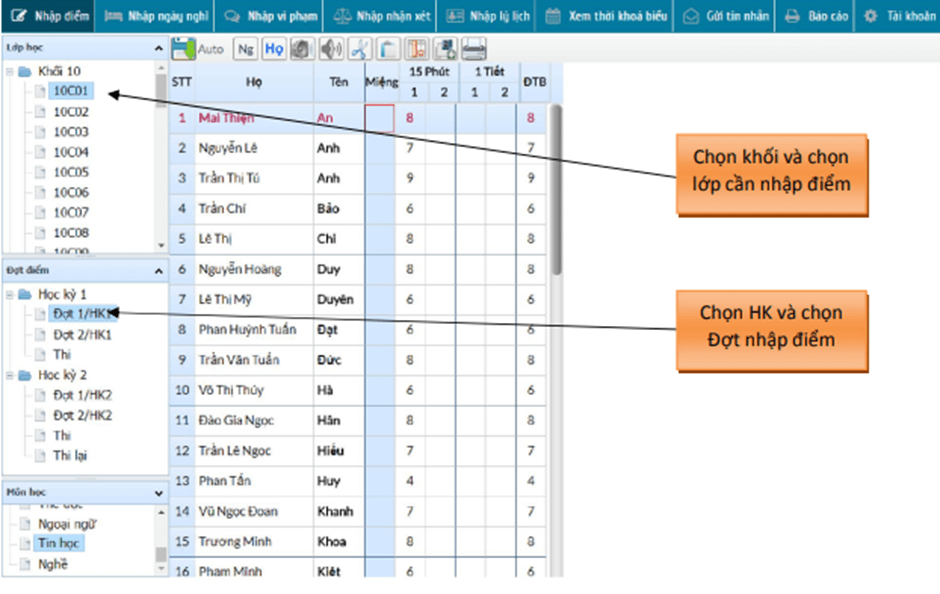
Task: Click the save scores floppy disk icon
Action: click(x=183, y=48)
